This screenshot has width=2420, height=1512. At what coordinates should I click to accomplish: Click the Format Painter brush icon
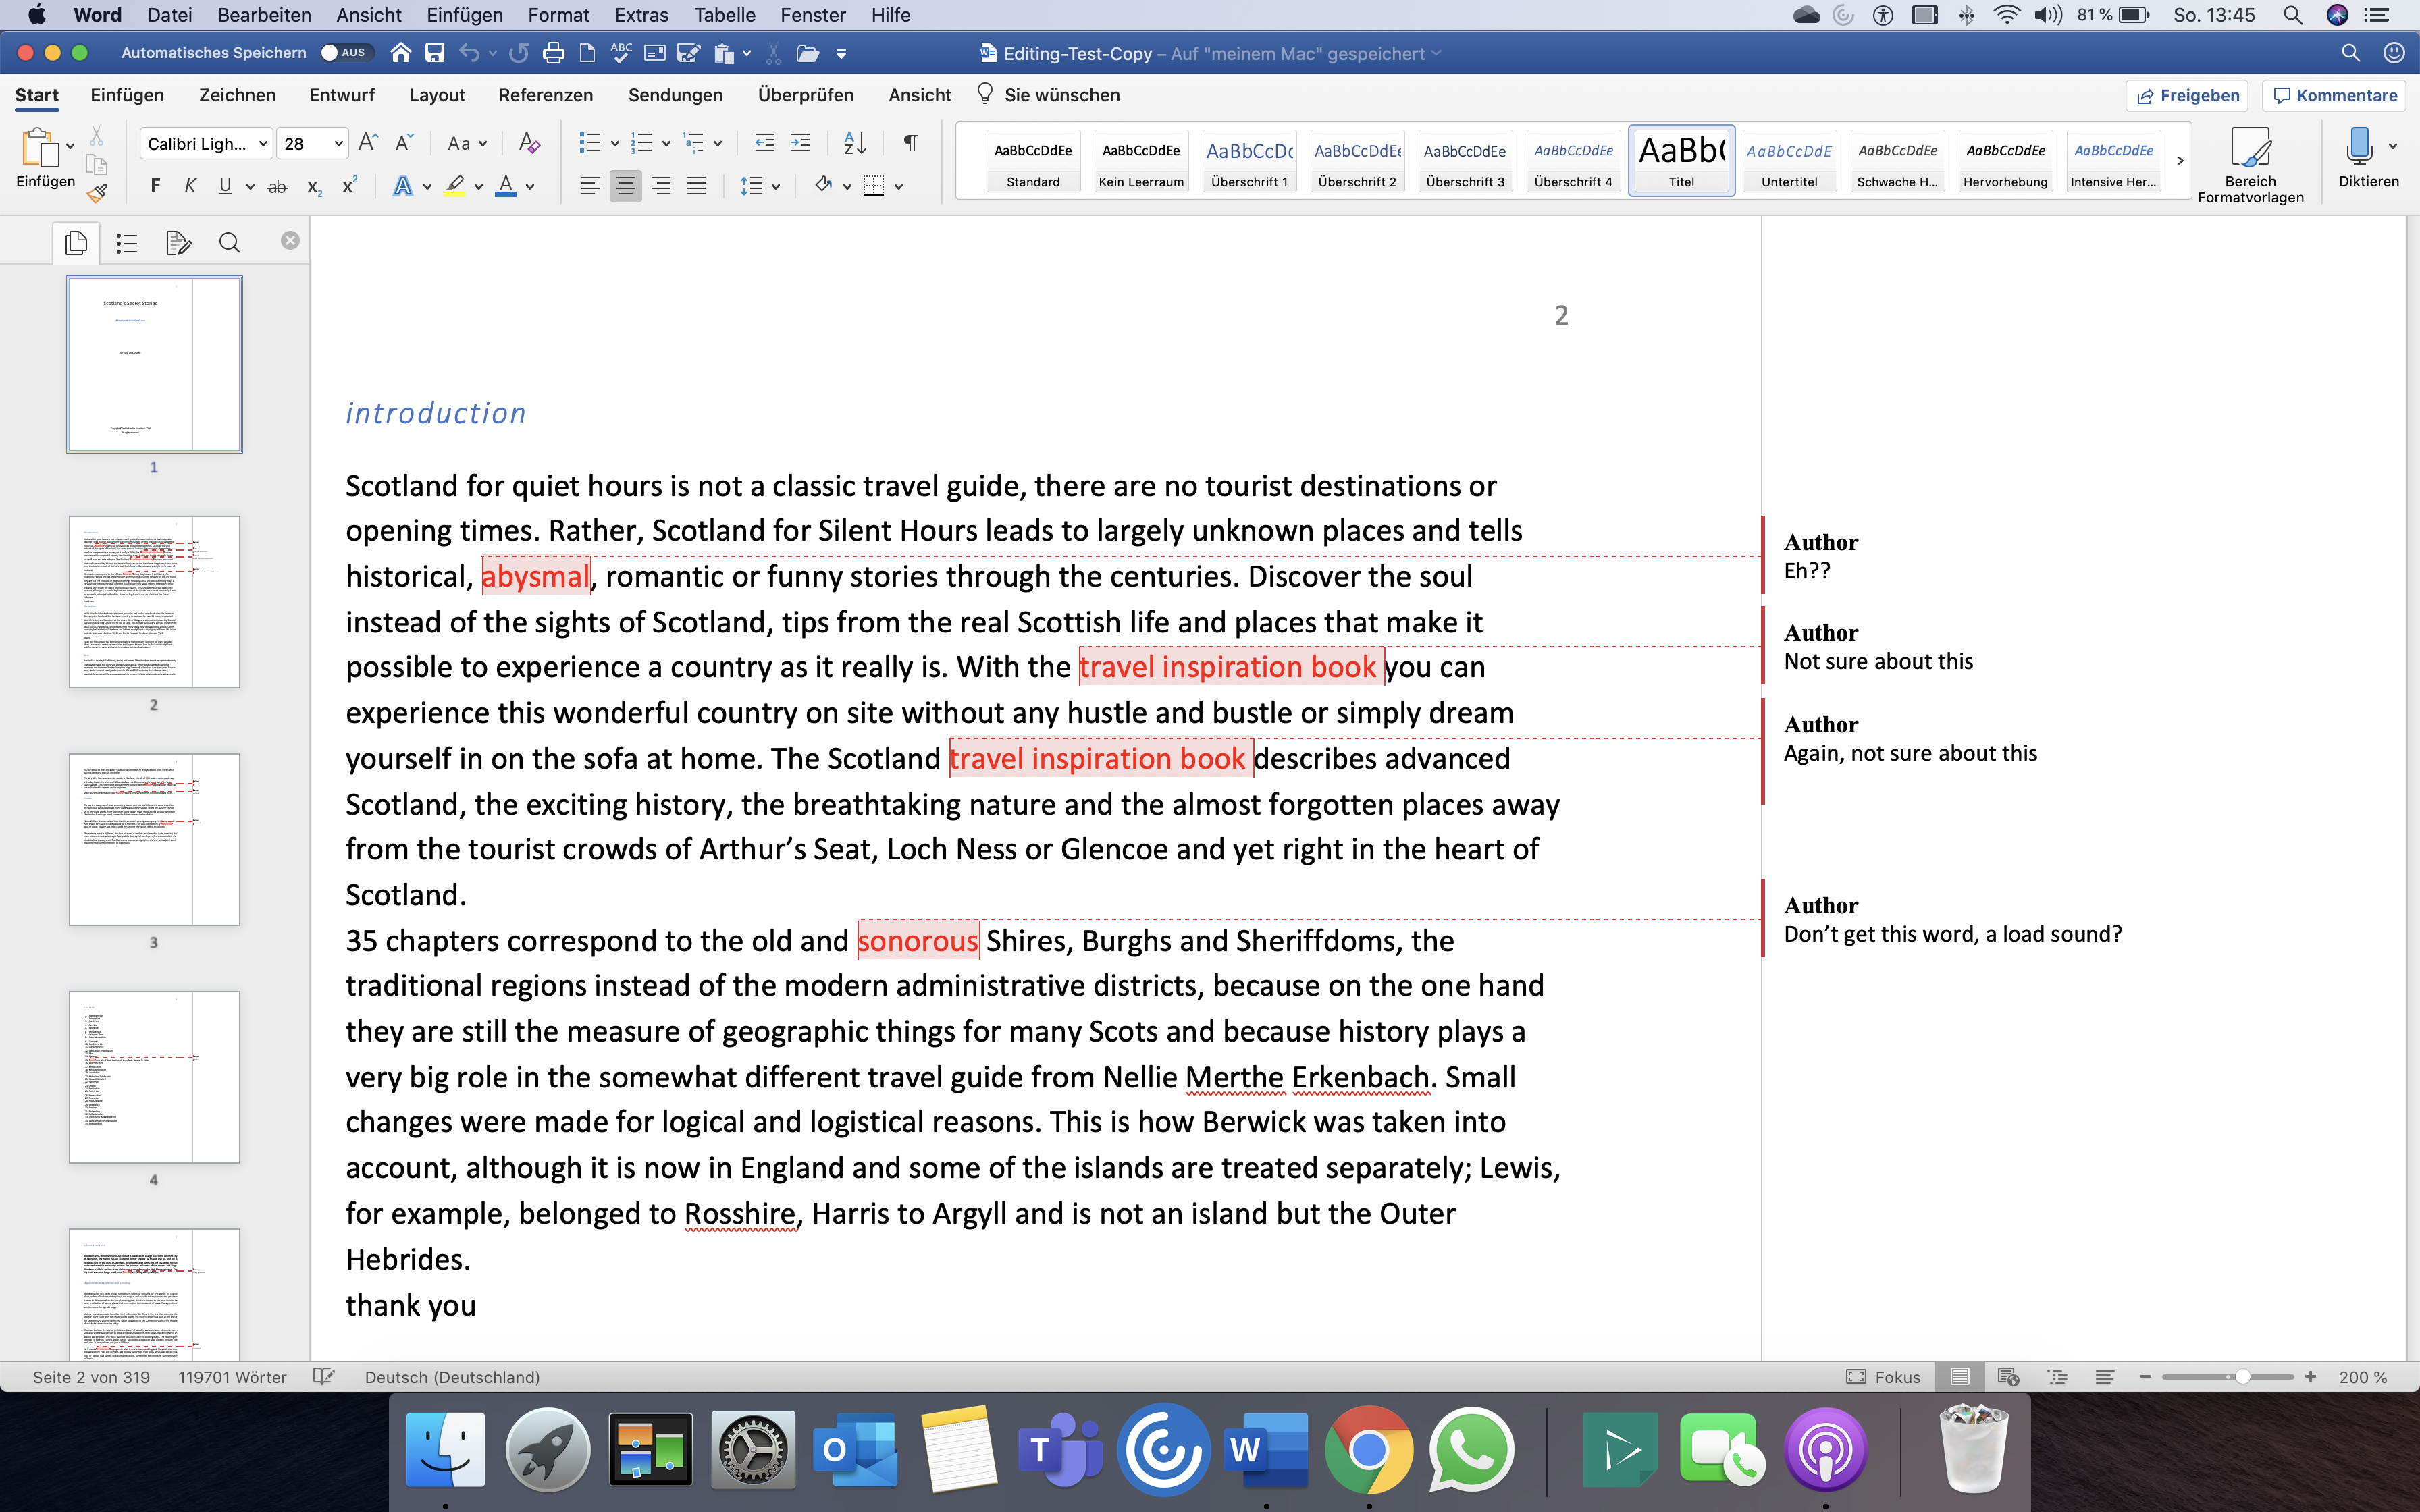pos(97,192)
